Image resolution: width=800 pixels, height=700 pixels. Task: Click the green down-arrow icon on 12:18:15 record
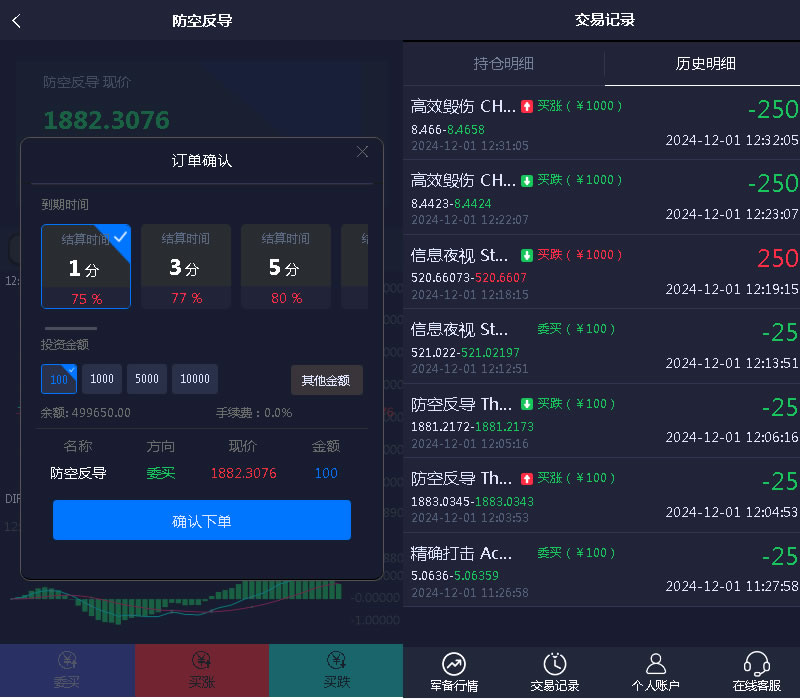pos(527,255)
